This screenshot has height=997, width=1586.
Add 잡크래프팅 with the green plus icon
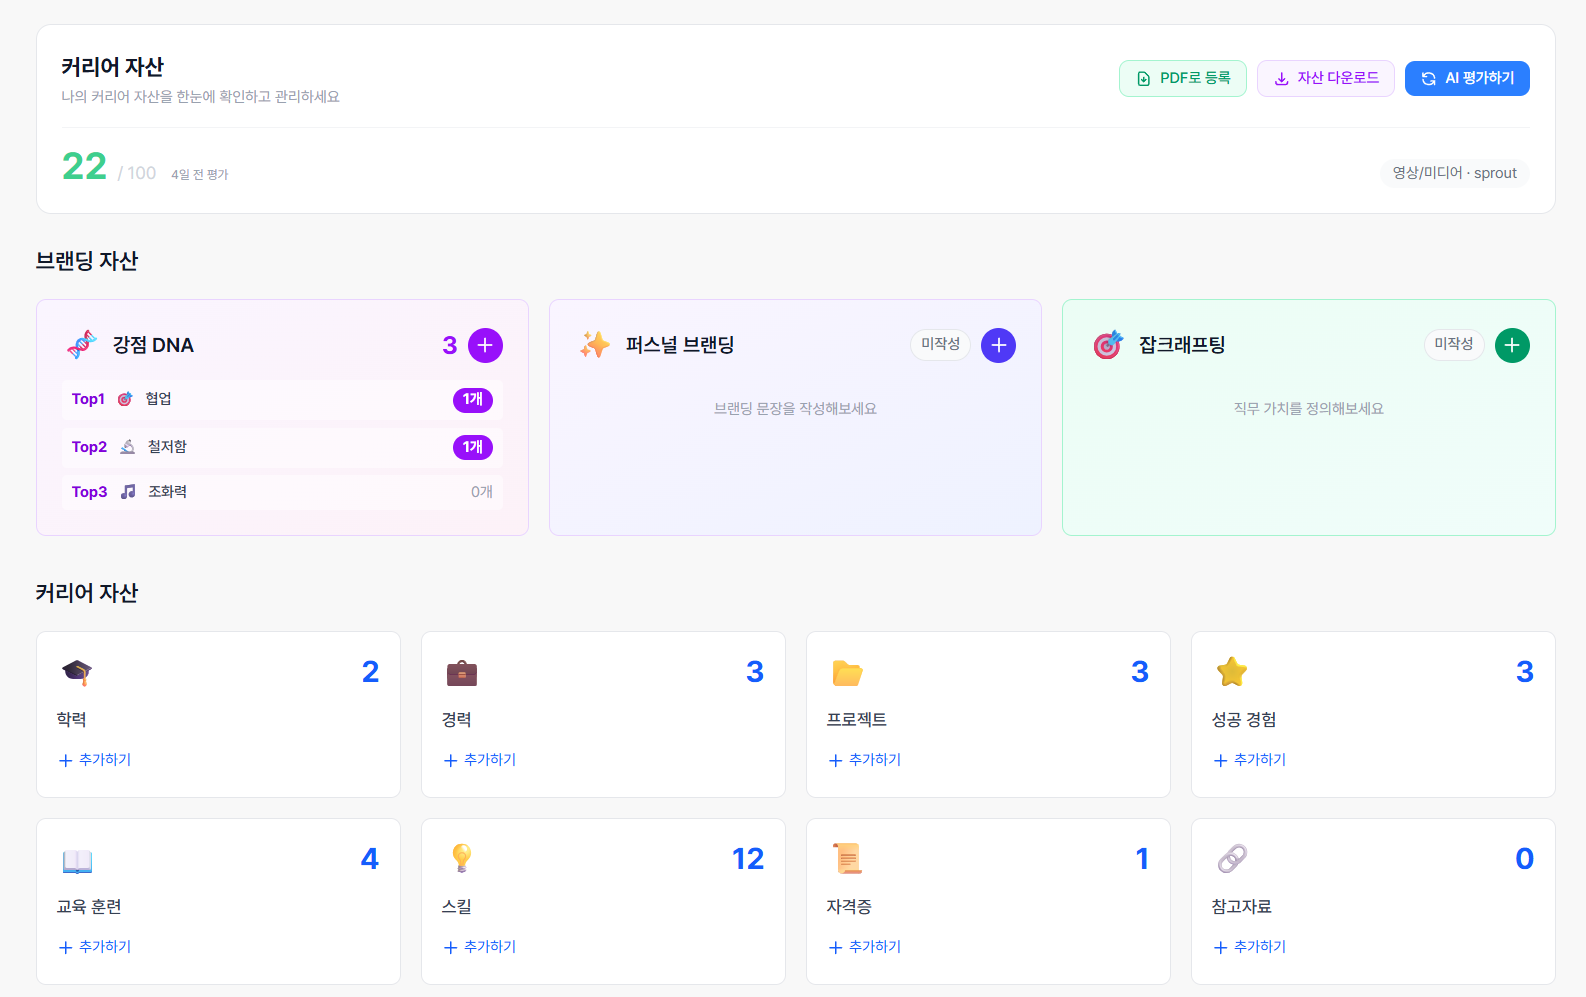pos(1512,345)
